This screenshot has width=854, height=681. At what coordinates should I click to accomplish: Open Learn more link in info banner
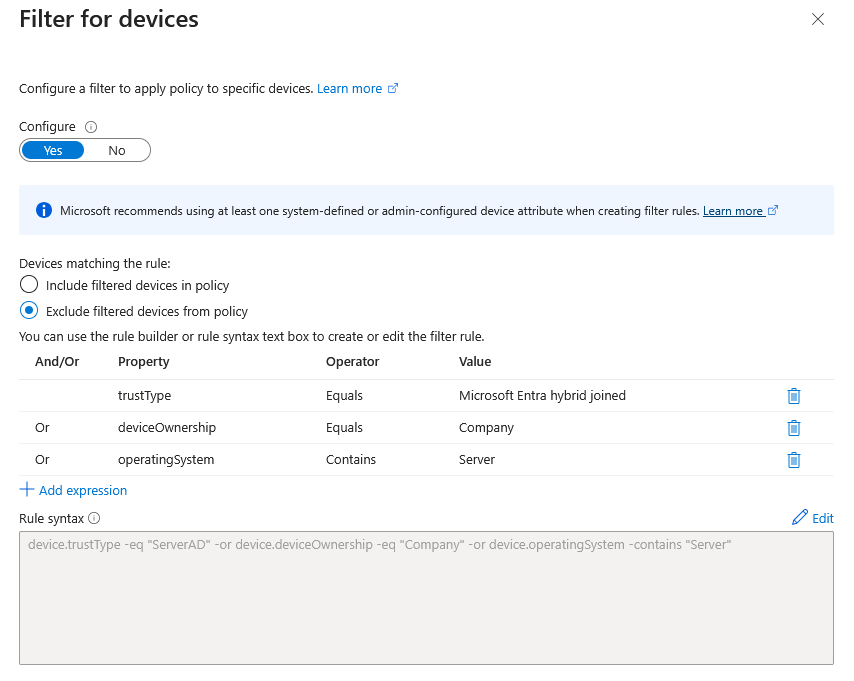pyautogui.click(x=733, y=211)
